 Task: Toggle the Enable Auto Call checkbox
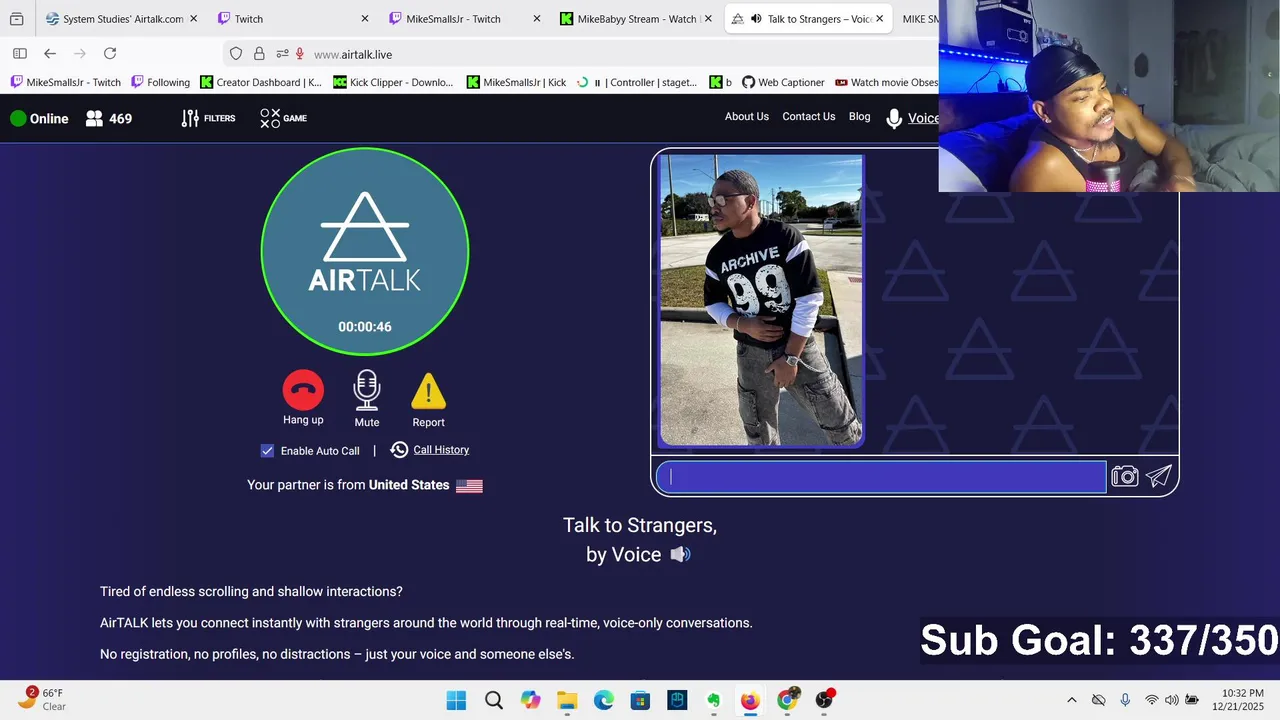[x=267, y=451]
